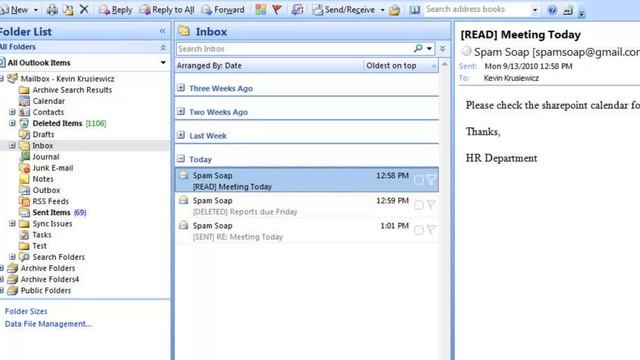Open the Calendar folder
This screenshot has width=640, height=360.
point(49,101)
